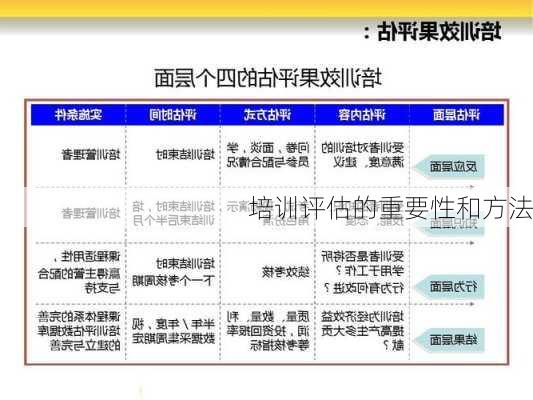
Task: Click the '行为层面' arrow label
Action: (449, 287)
